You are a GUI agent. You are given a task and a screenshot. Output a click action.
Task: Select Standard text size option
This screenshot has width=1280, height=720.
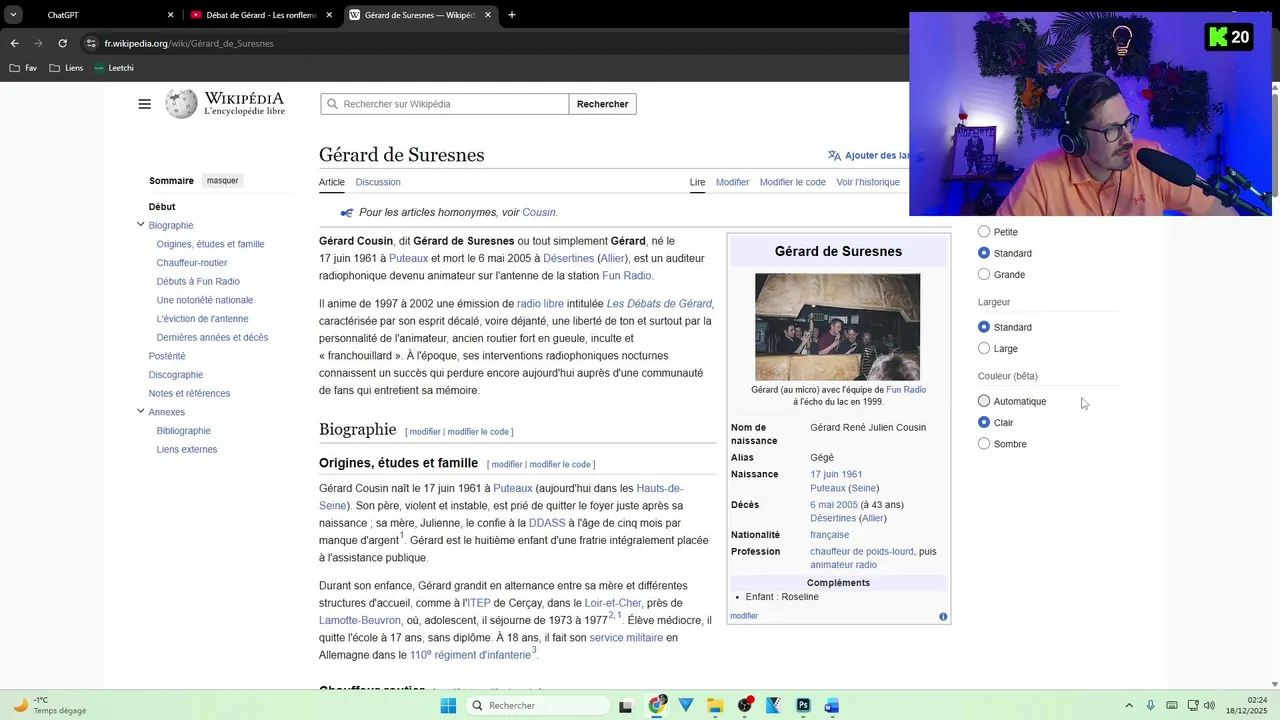(984, 253)
